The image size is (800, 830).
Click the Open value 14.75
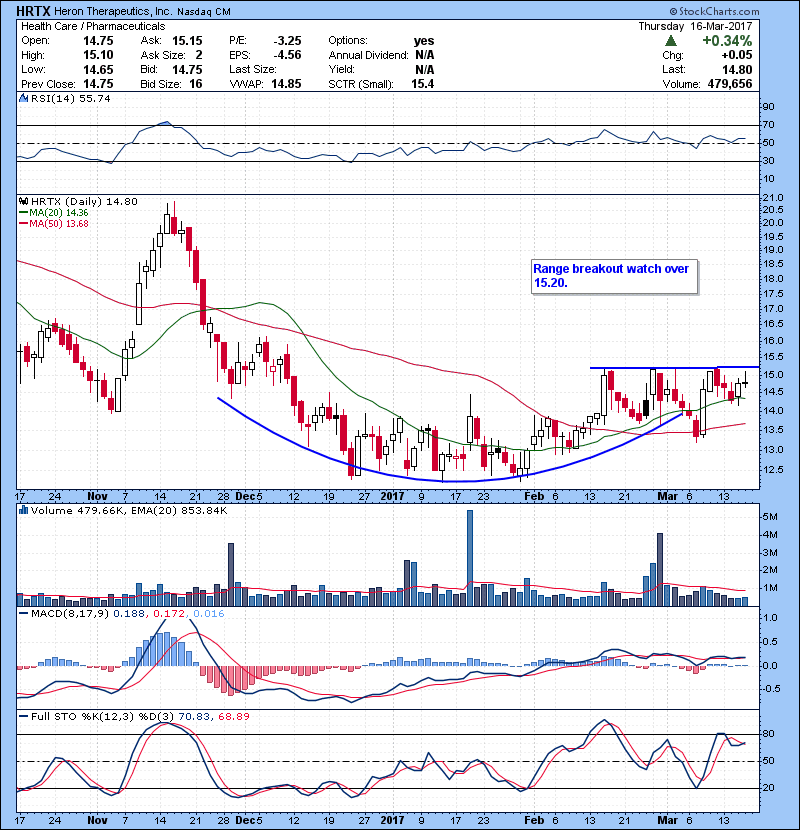pos(98,41)
